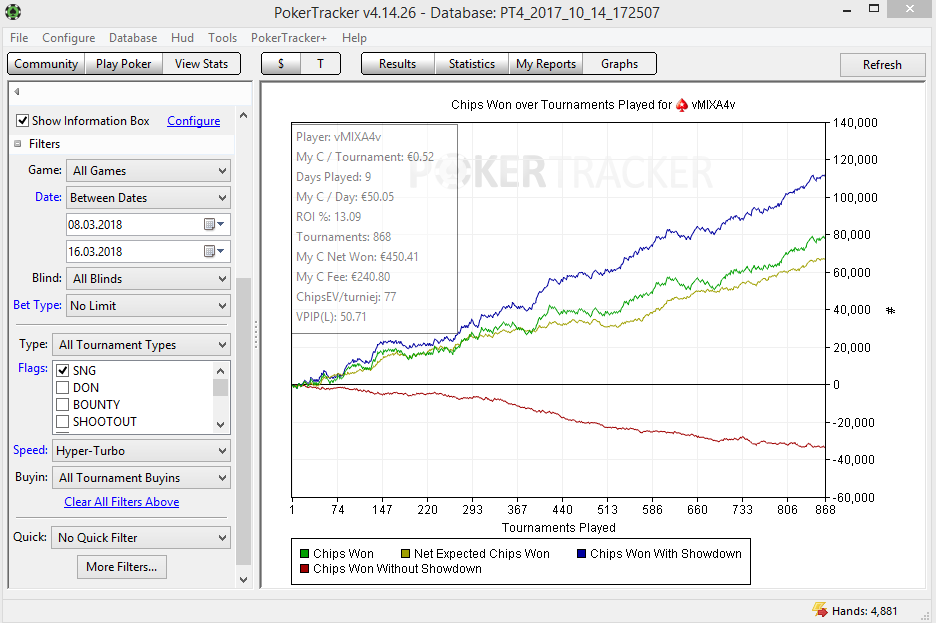The image size is (936, 623).
Task: Open the Configure menu
Action: coord(69,38)
